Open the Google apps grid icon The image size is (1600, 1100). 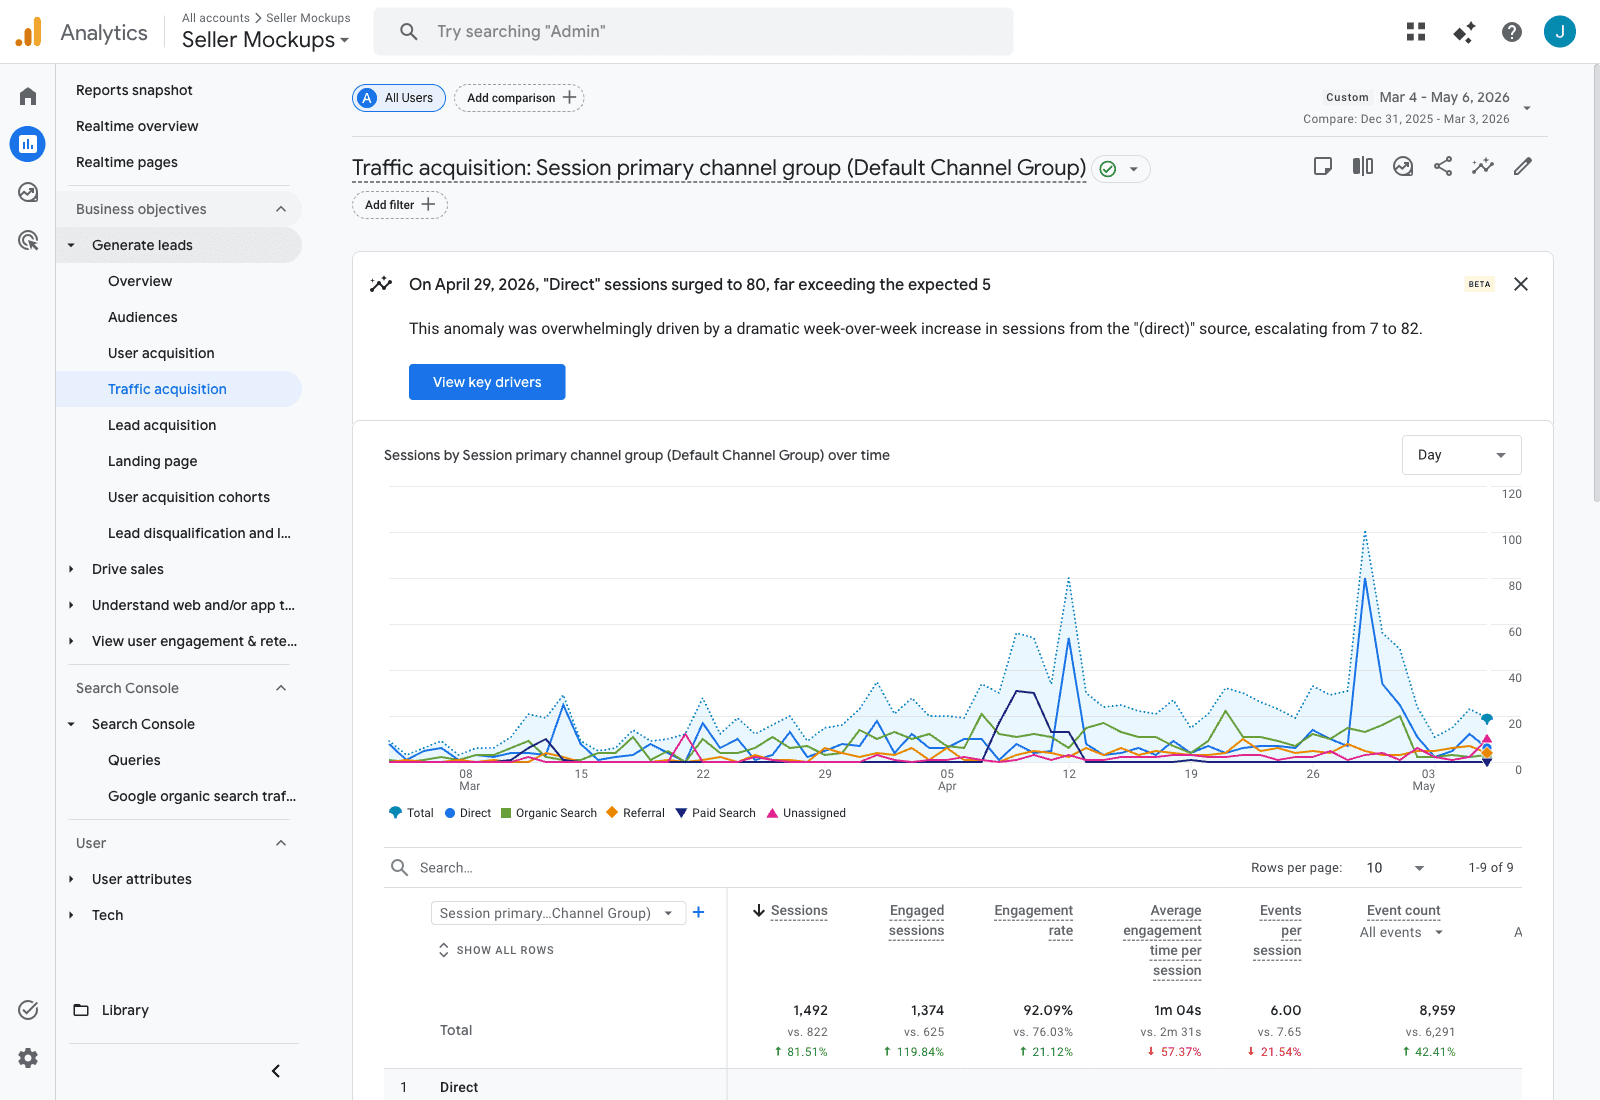[x=1416, y=32]
